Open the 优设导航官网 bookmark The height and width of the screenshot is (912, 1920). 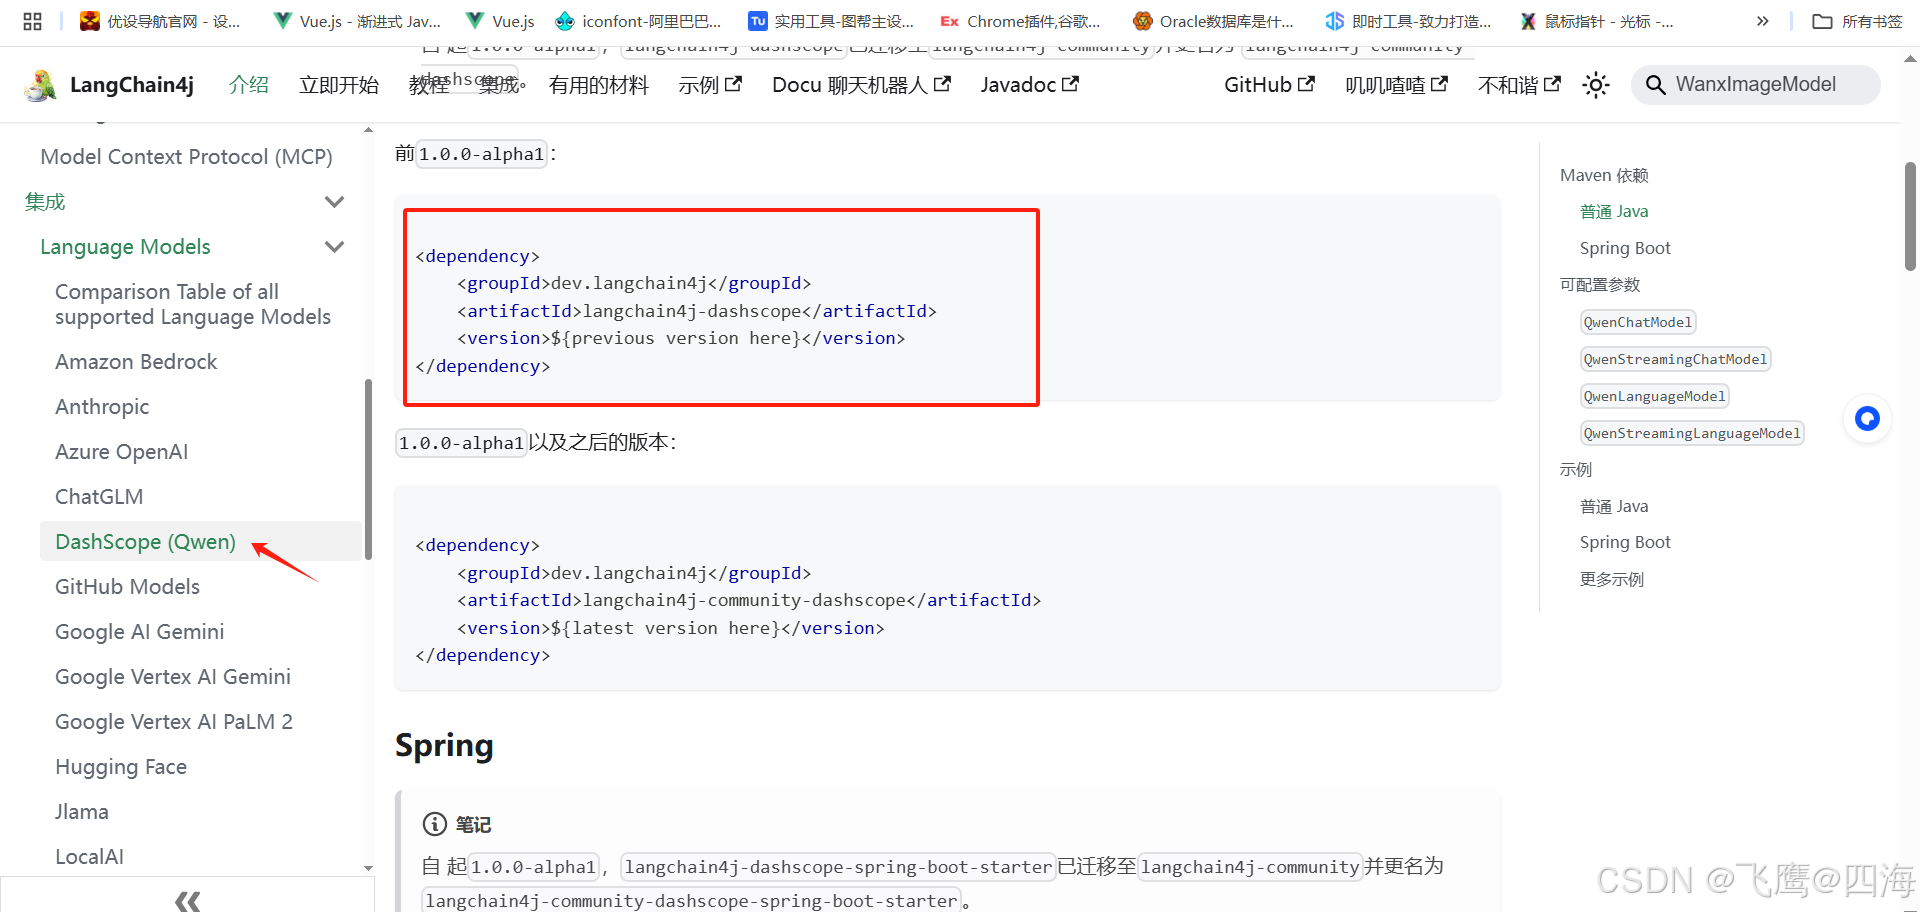(160, 21)
